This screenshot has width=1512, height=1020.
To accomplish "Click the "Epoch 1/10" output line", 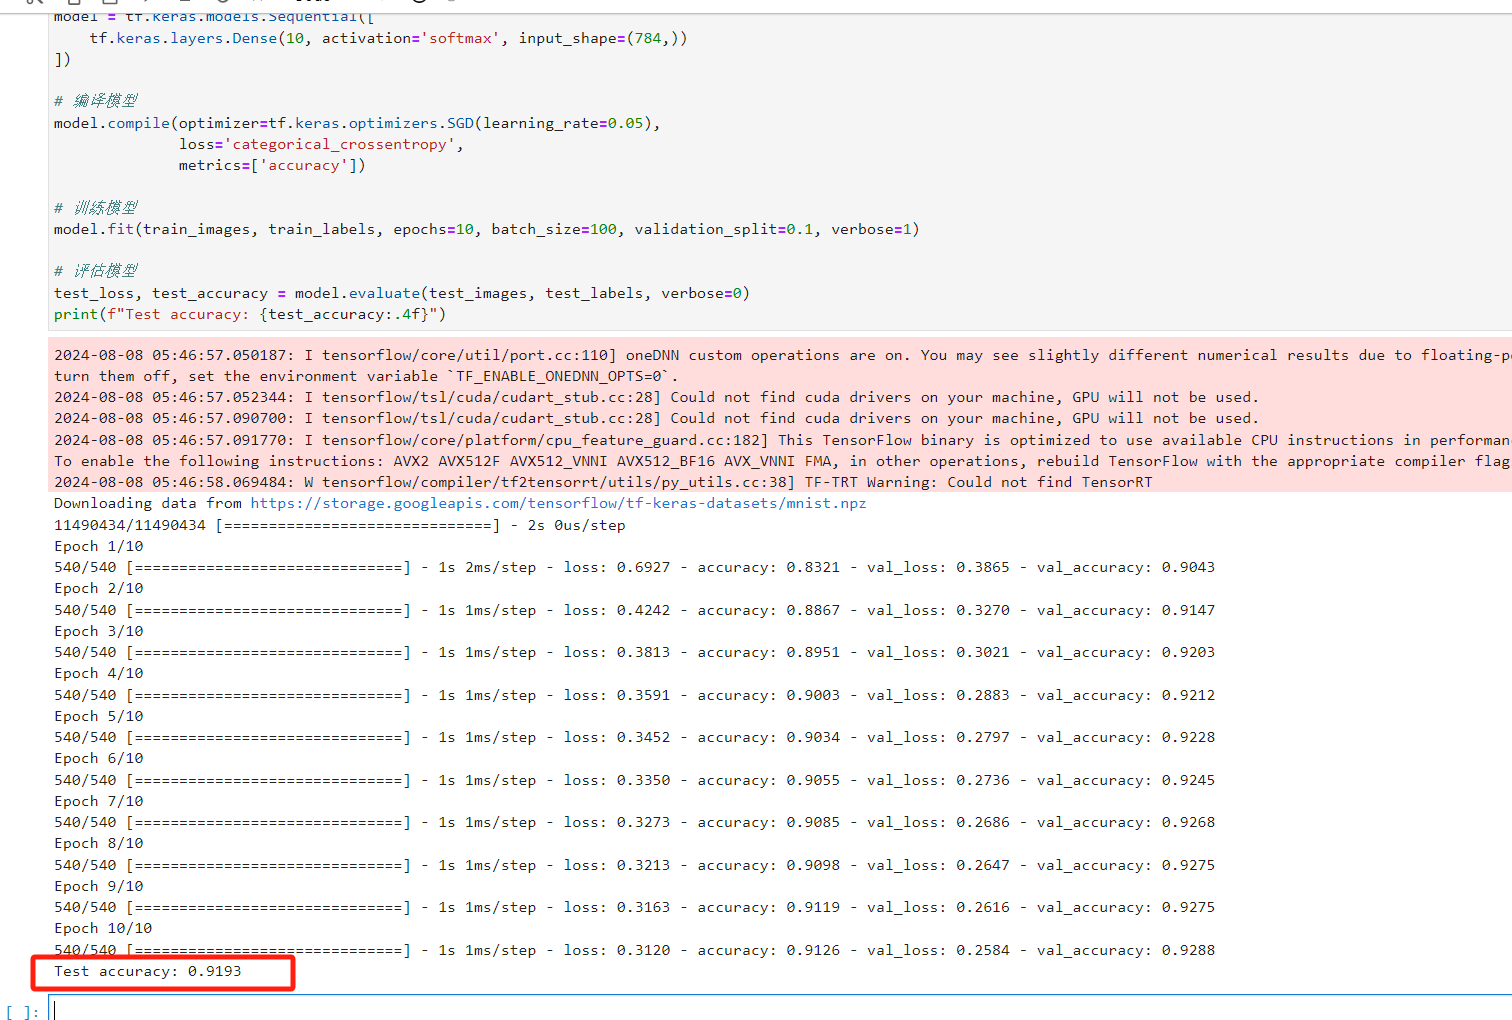I will coord(99,546).
